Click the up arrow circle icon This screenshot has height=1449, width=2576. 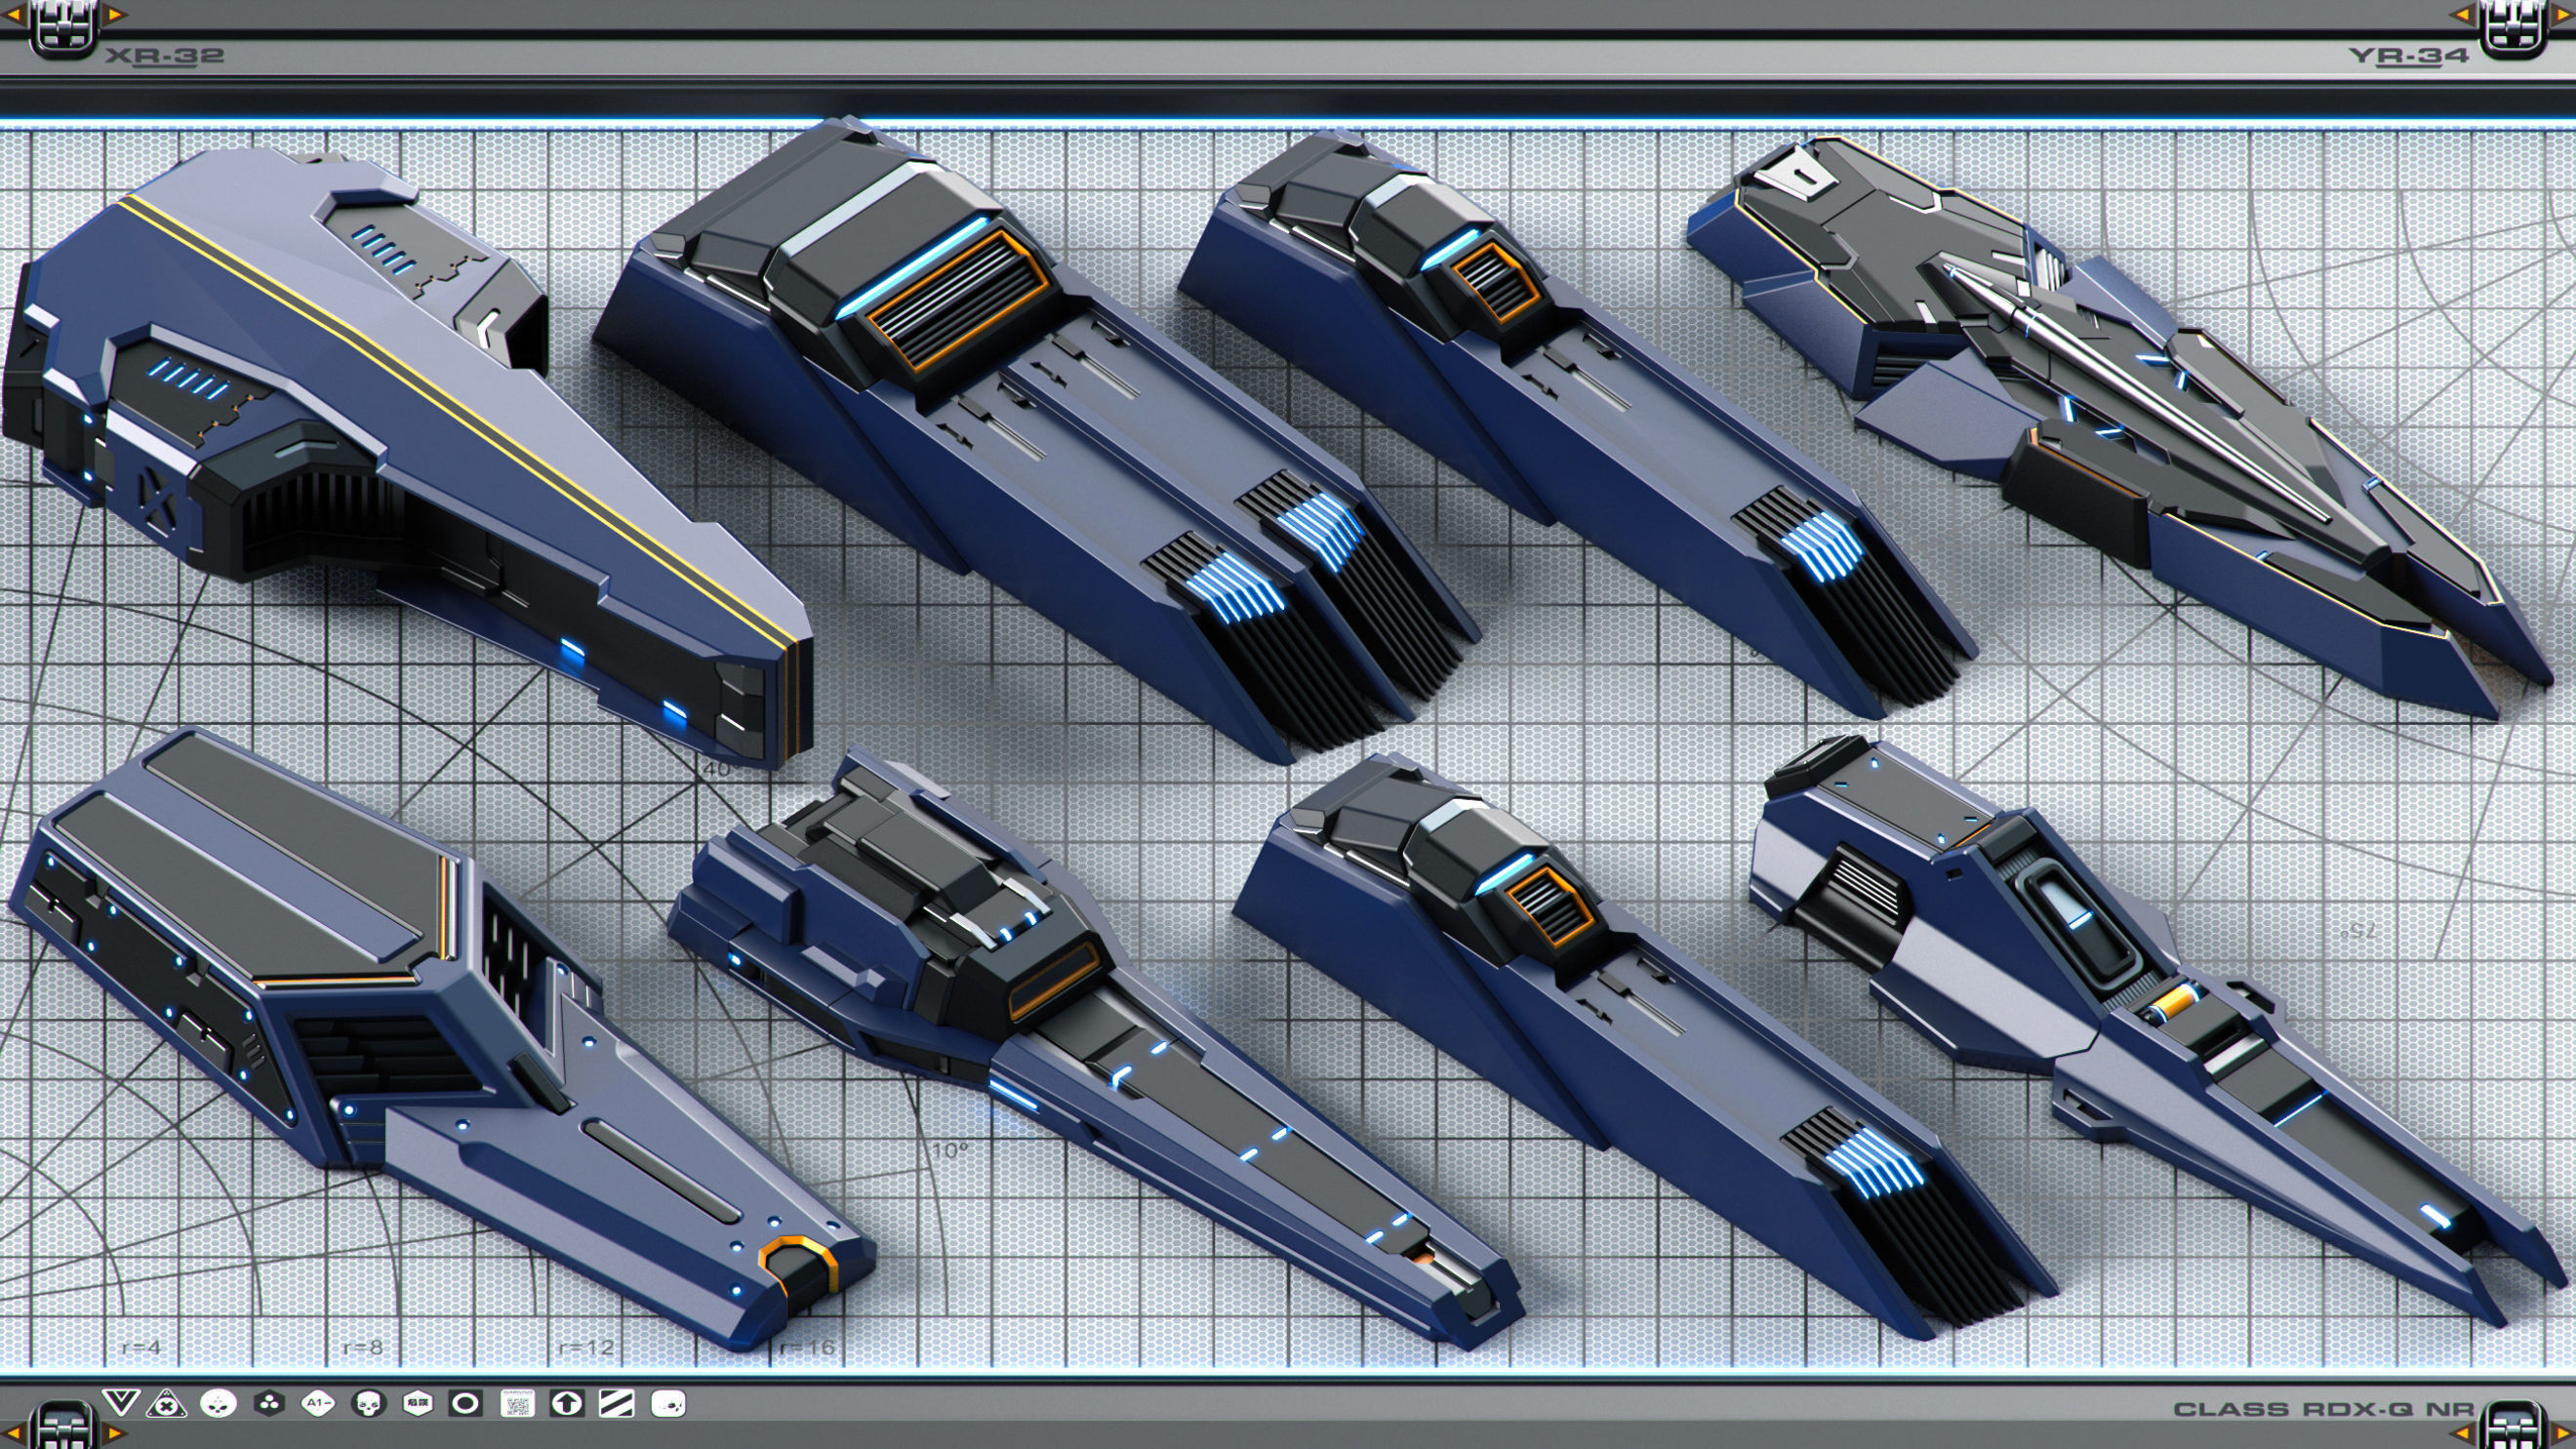(x=567, y=1404)
